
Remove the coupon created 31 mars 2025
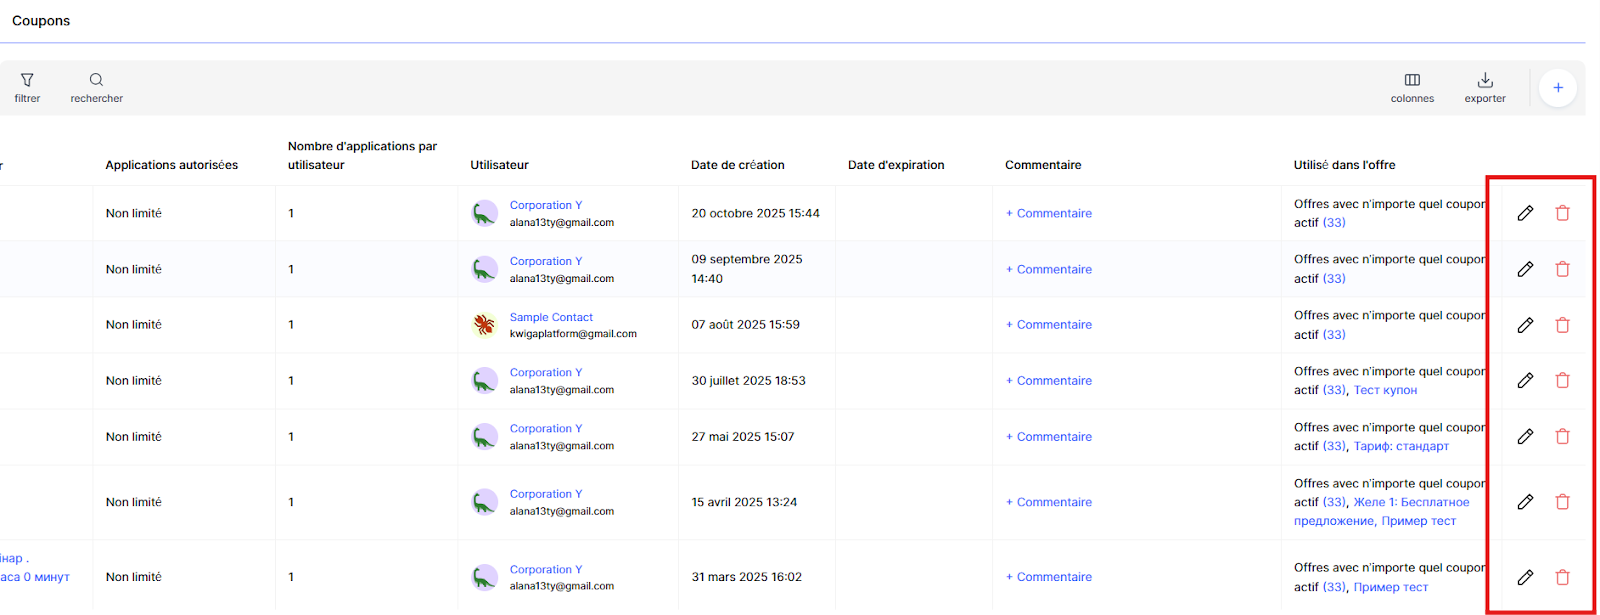click(x=1562, y=577)
